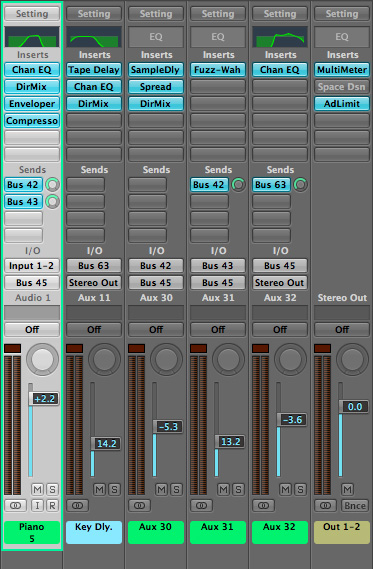This screenshot has width=373, height=569.
Task: Open Chan EQ insert on Aux 32
Action: tap(280, 70)
